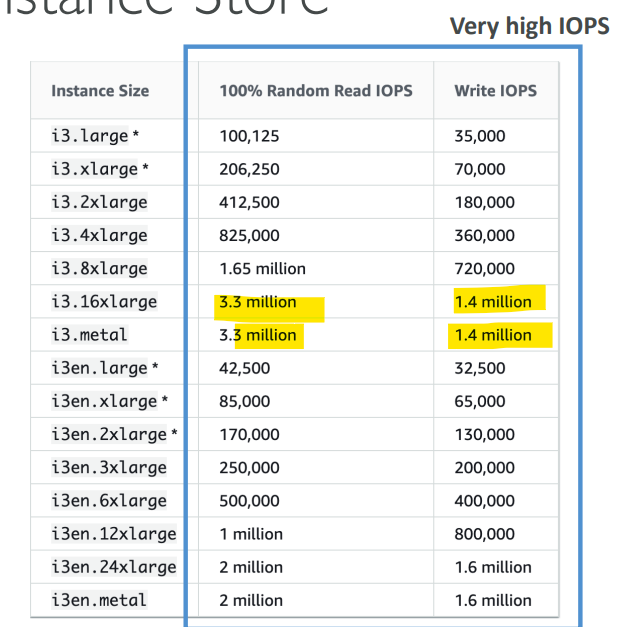The height and width of the screenshot is (627, 627).
Task: Click the read IOPS value 100,125
Action: (249, 136)
